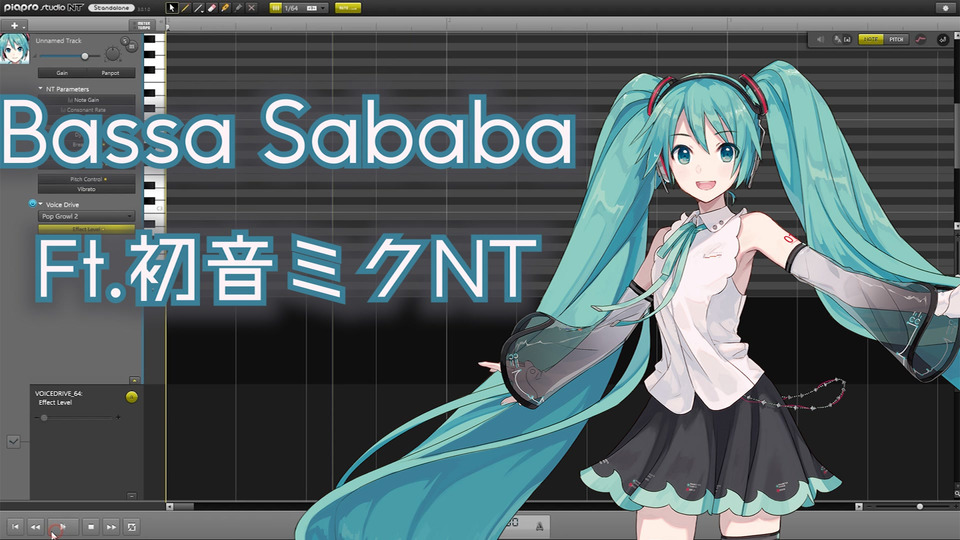The image size is (960, 540).
Task: Click the pink pitch curve icon
Action: [x=921, y=39]
